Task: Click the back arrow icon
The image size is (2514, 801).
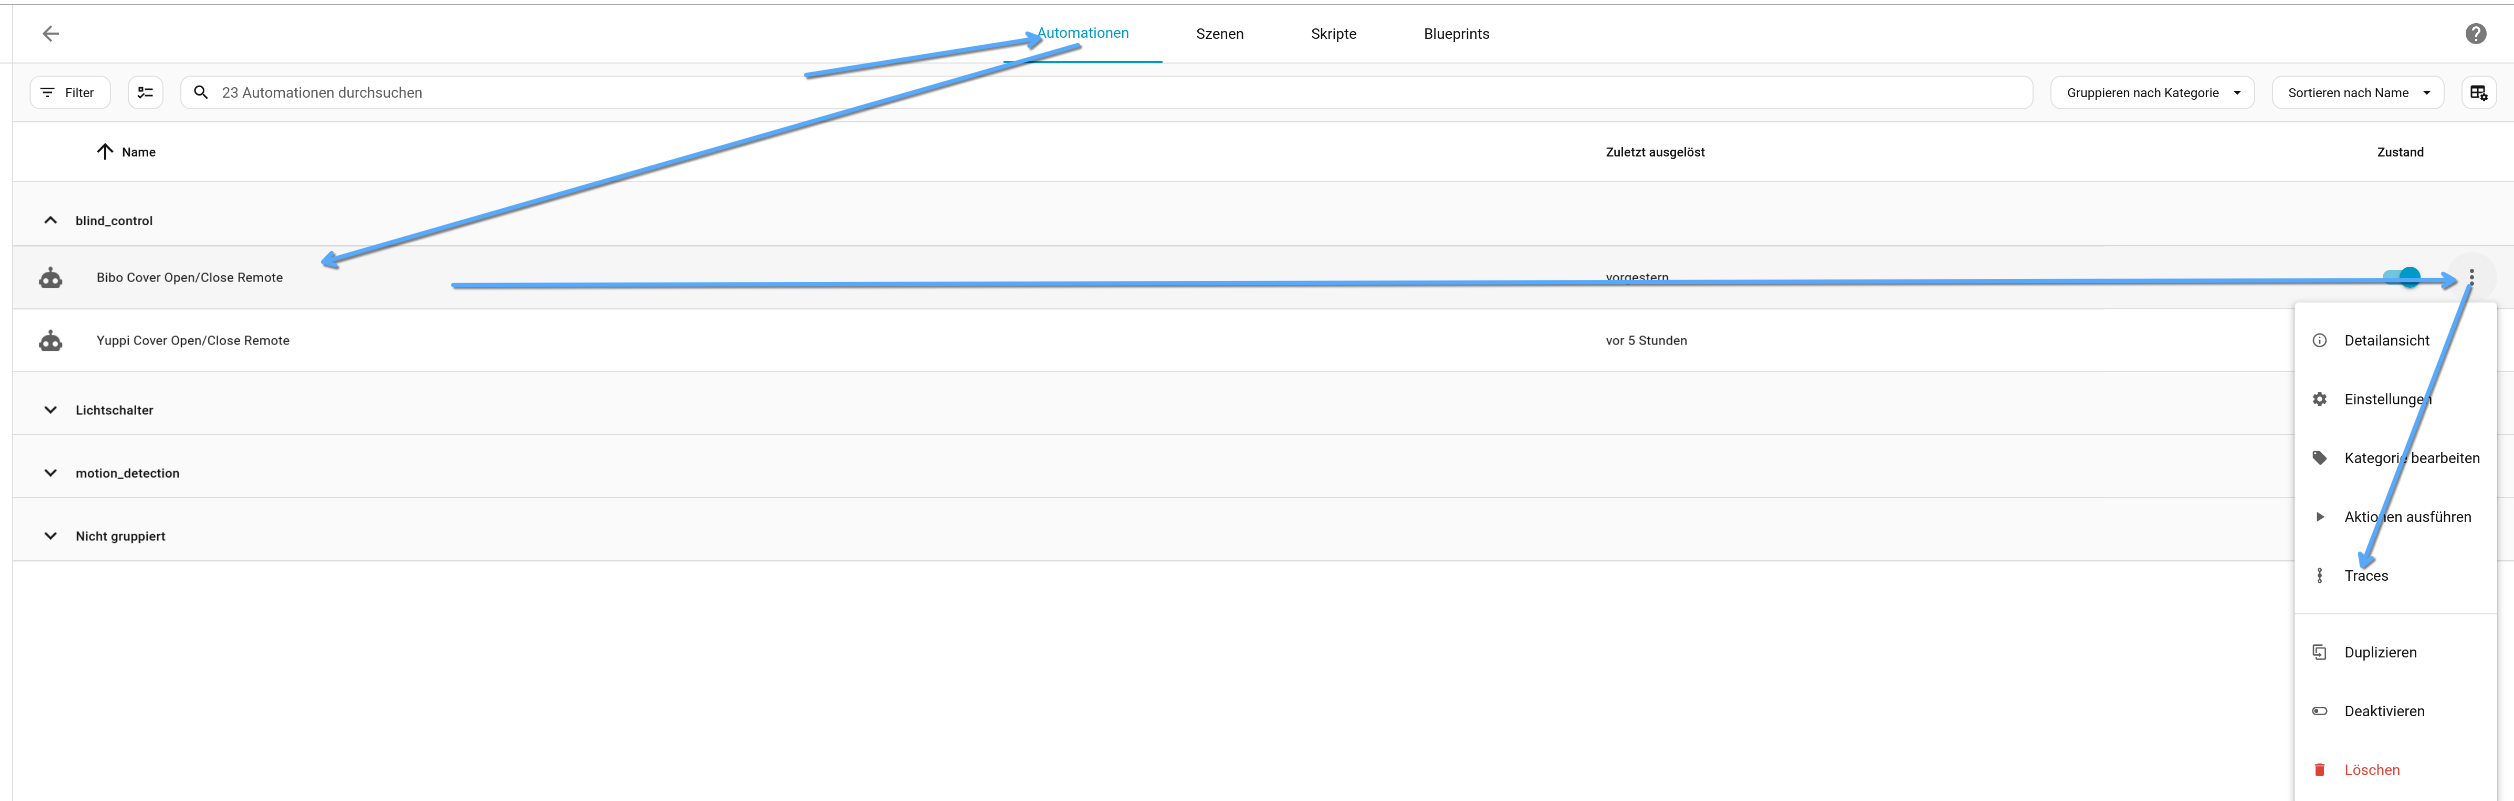Action: tap(51, 34)
